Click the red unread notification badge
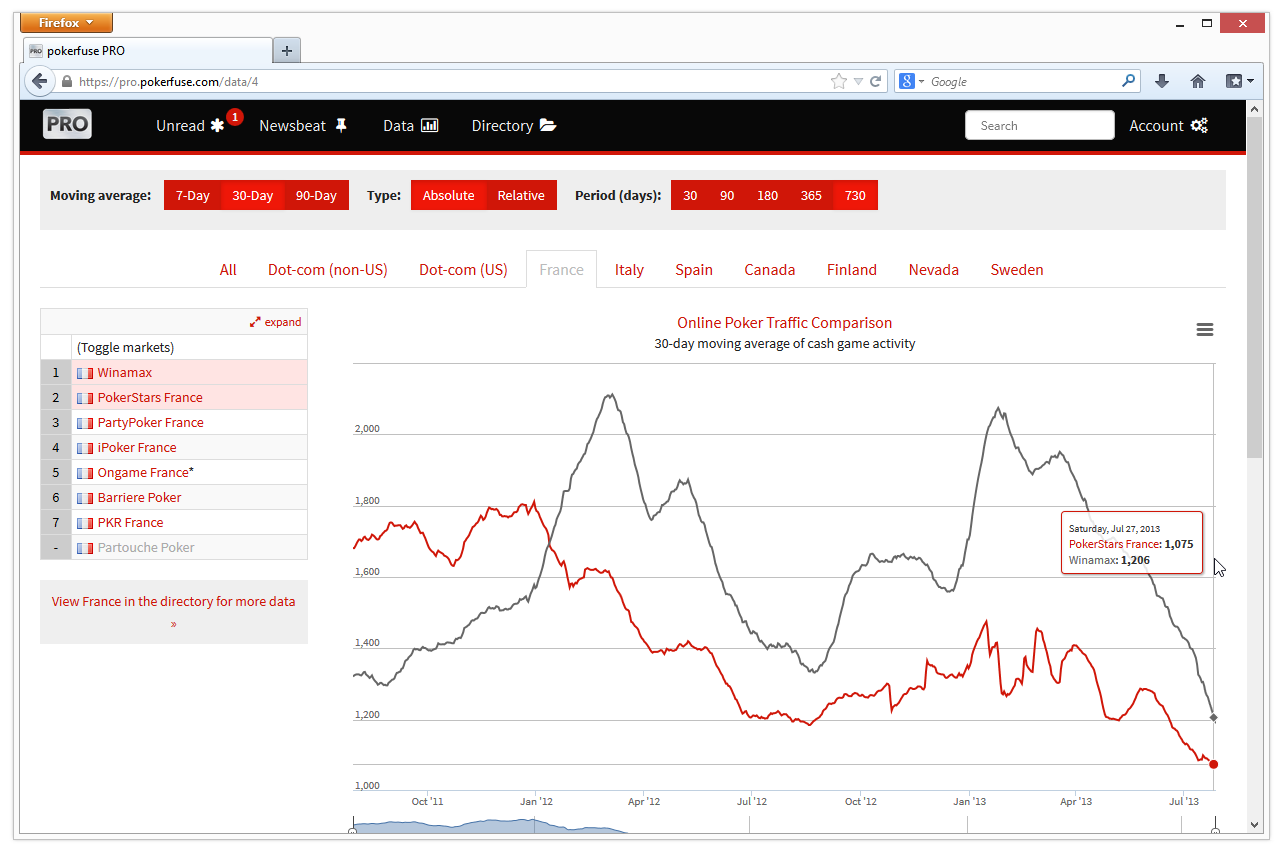The image size is (1287, 859). coord(235,117)
